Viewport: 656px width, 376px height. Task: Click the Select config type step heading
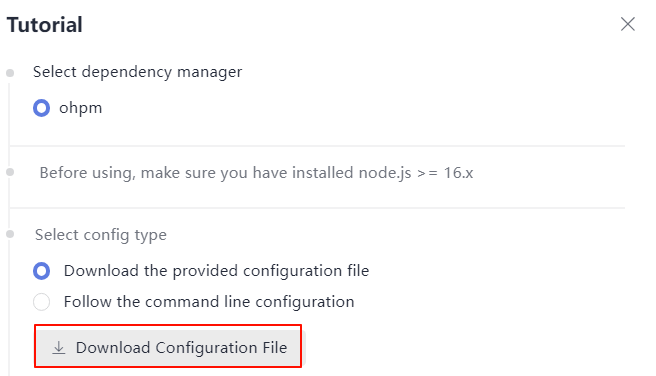coord(100,235)
